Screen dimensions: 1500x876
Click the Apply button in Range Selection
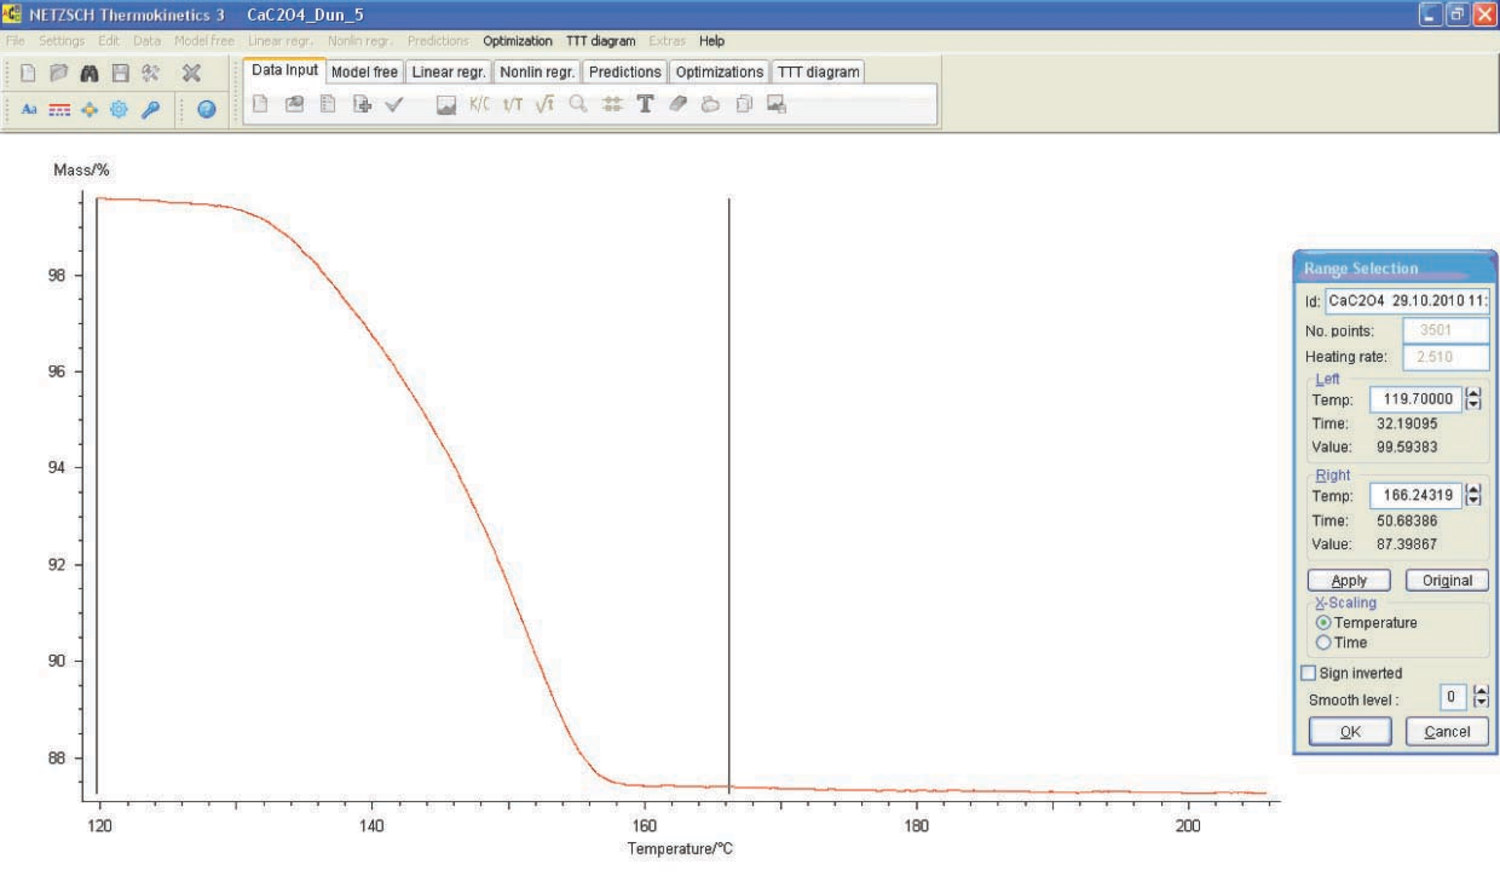(1349, 581)
